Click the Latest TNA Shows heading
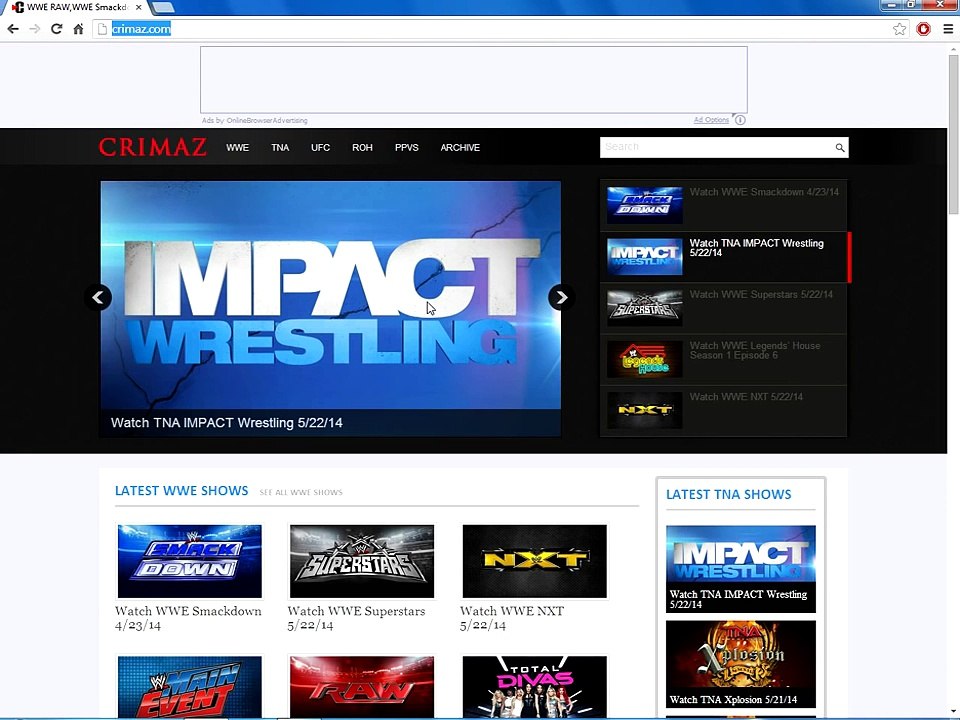 [729, 495]
